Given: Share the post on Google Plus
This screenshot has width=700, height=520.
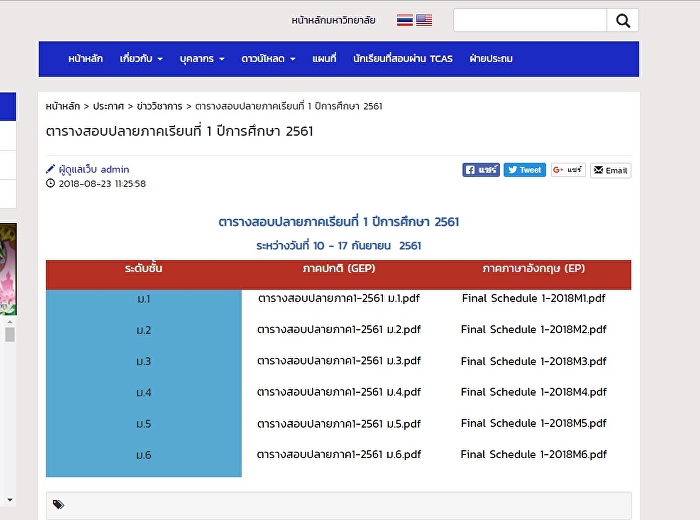Looking at the screenshot, I should click(568, 170).
